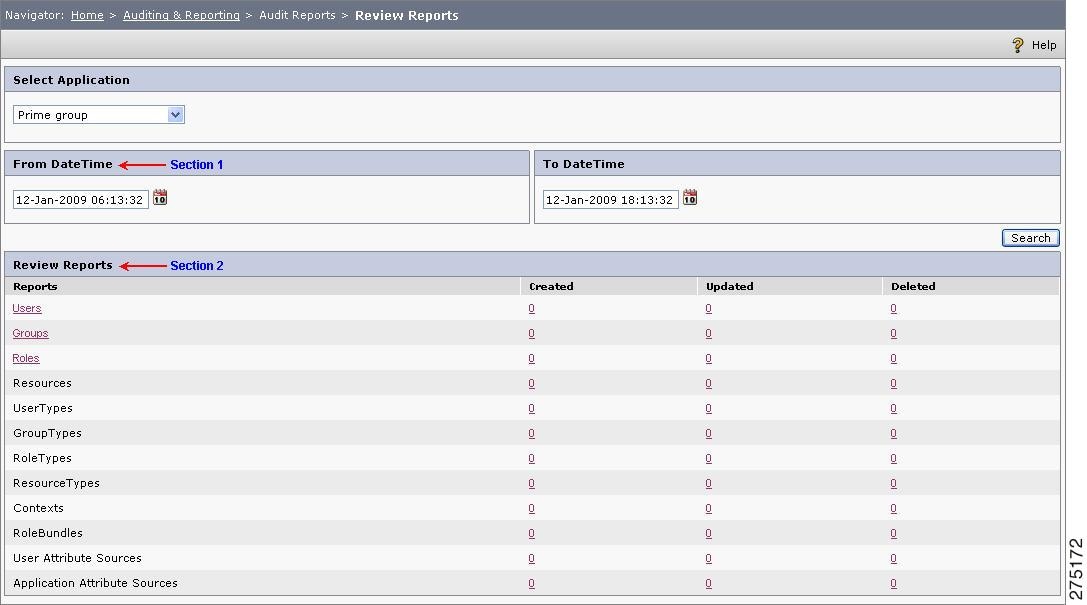1087x605 pixels.
Task: Click Updated count for UserTypes row
Action: pos(708,408)
